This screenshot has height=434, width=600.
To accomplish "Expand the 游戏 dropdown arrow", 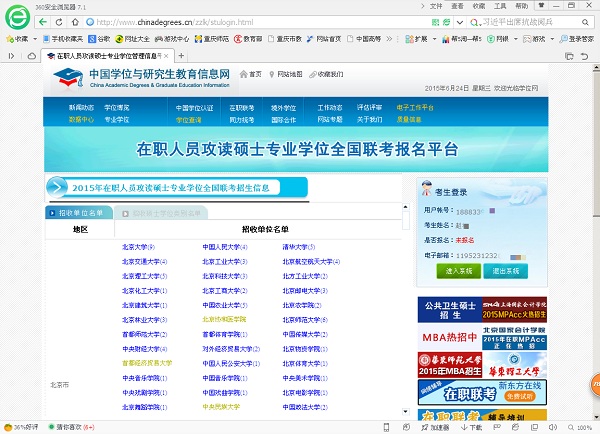I will click(552, 39).
